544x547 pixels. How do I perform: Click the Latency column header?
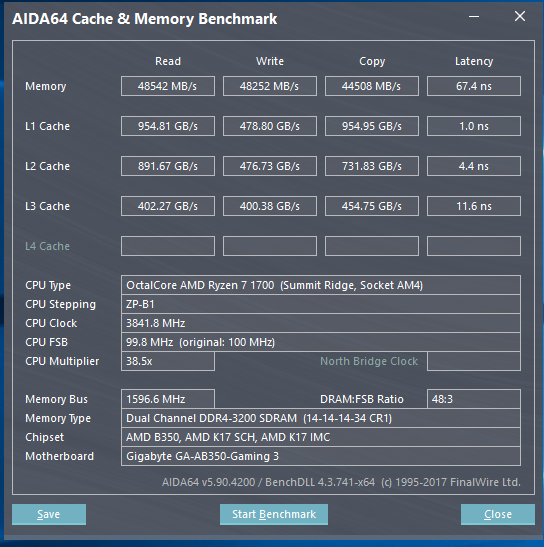point(474,61)
